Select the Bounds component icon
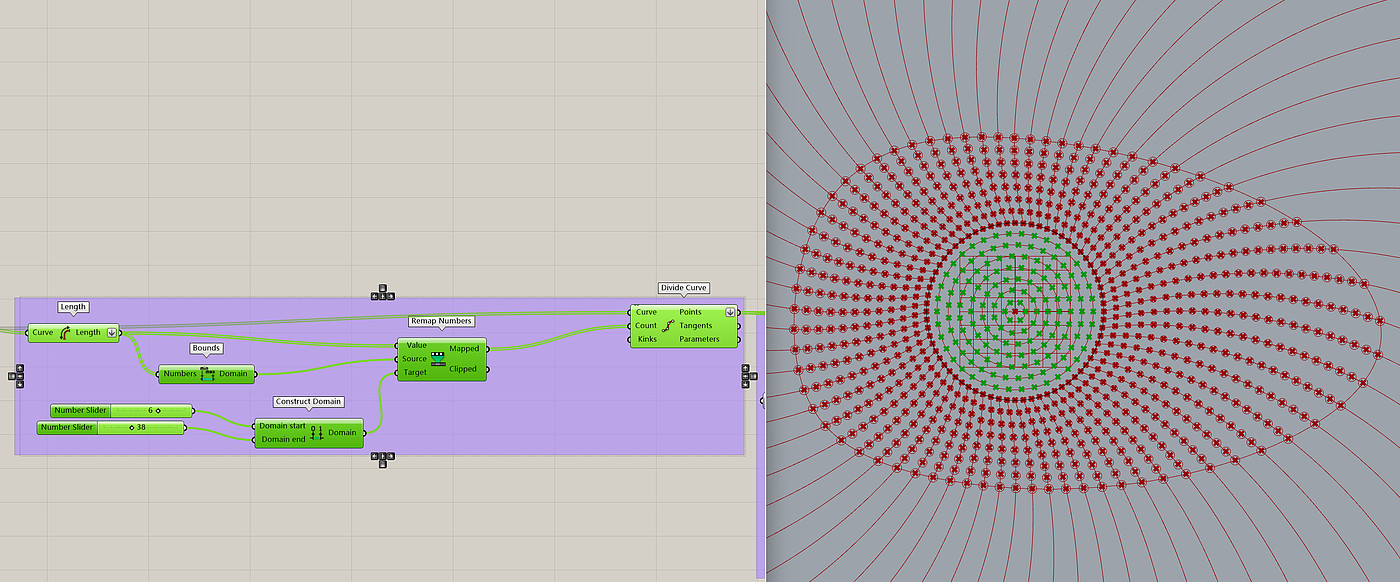 coord(208,374)
